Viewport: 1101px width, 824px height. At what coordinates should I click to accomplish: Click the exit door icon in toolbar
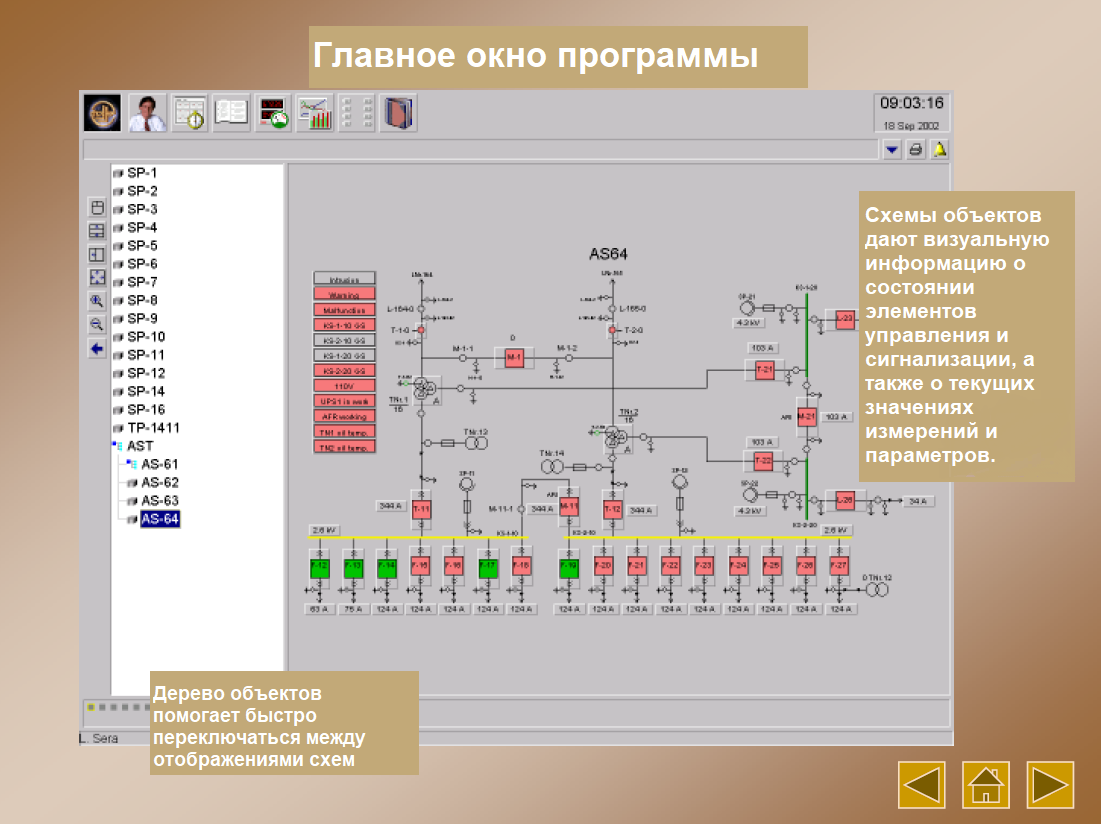[398, 112]
